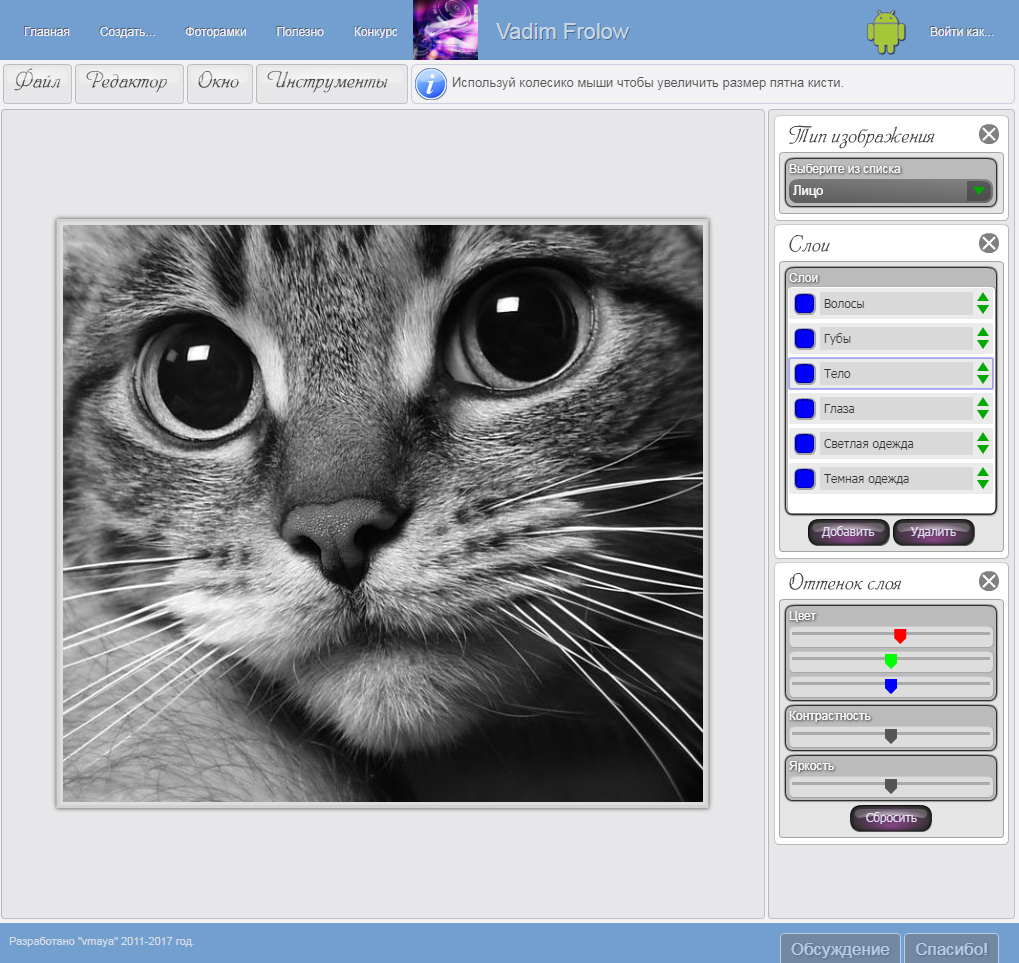Click the Контрастность slider handle

coord(890,736)
